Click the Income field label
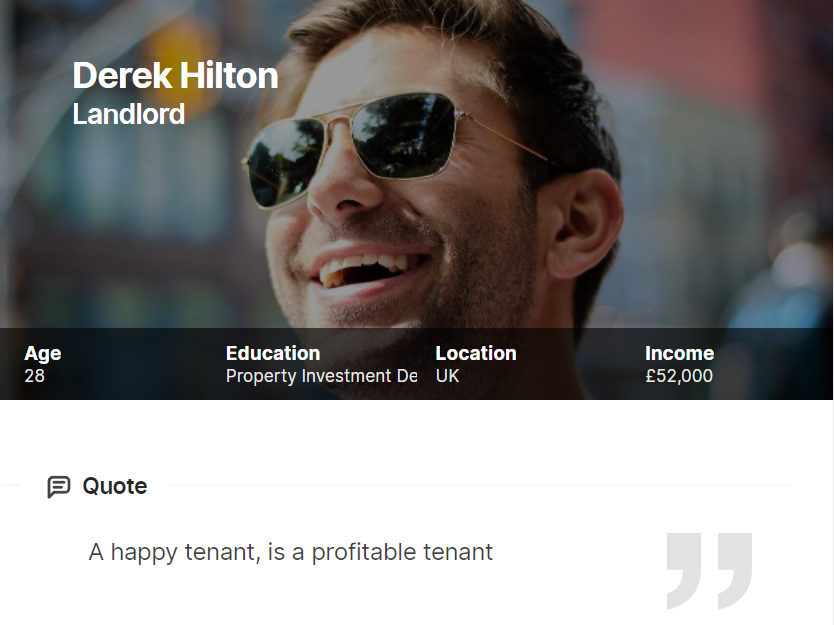 click(679, 353)
